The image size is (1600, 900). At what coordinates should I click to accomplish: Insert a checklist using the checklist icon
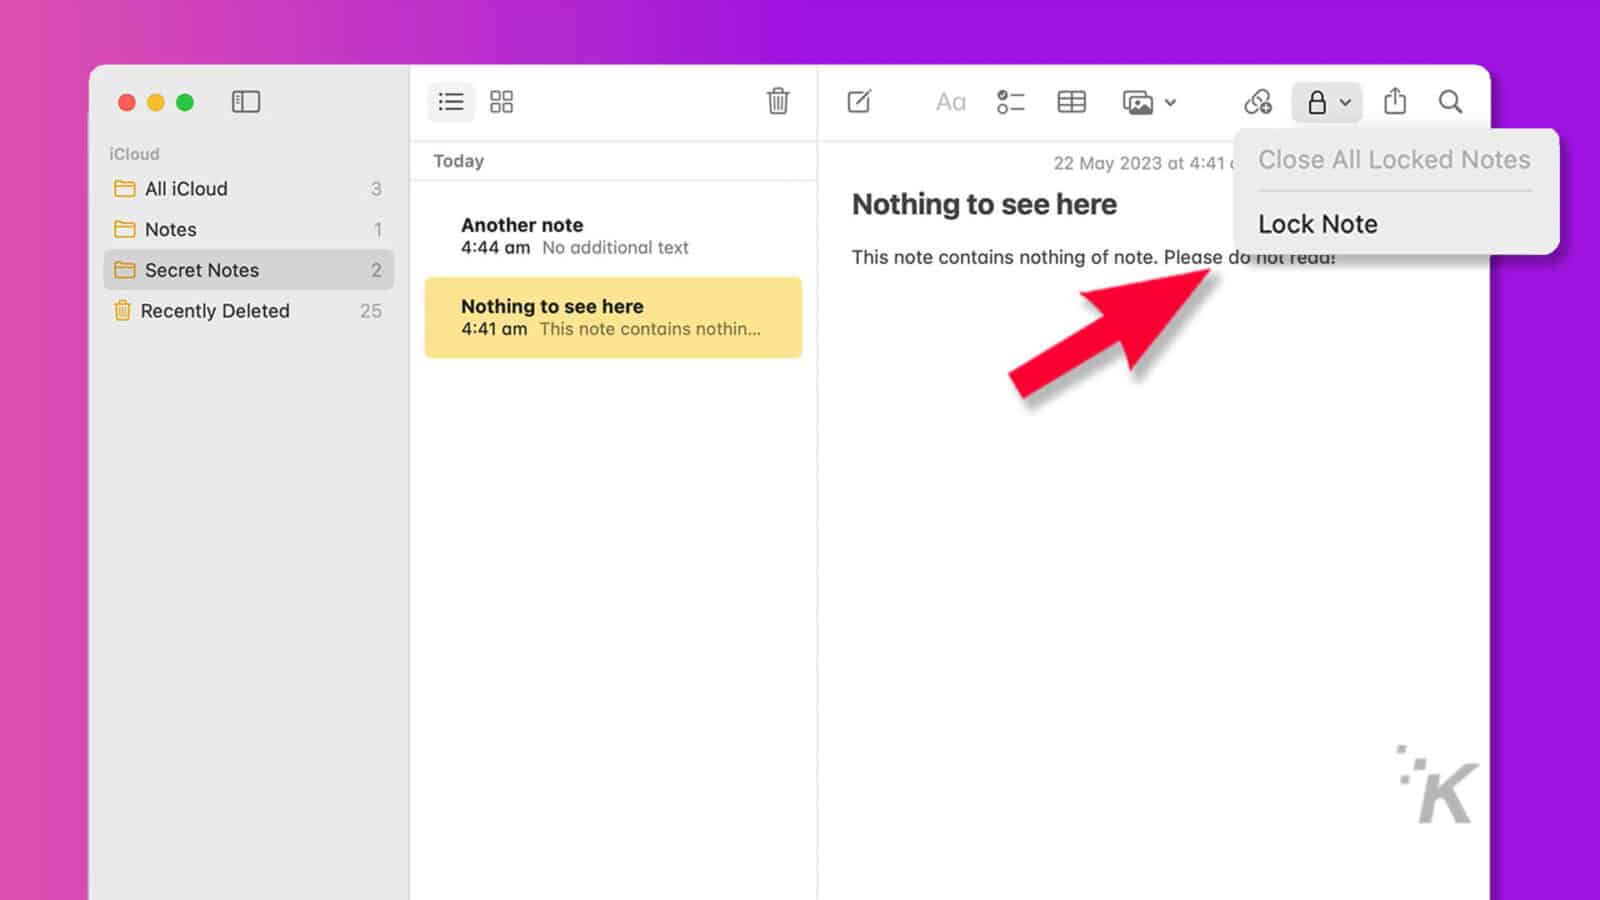tap(1010, 101)
